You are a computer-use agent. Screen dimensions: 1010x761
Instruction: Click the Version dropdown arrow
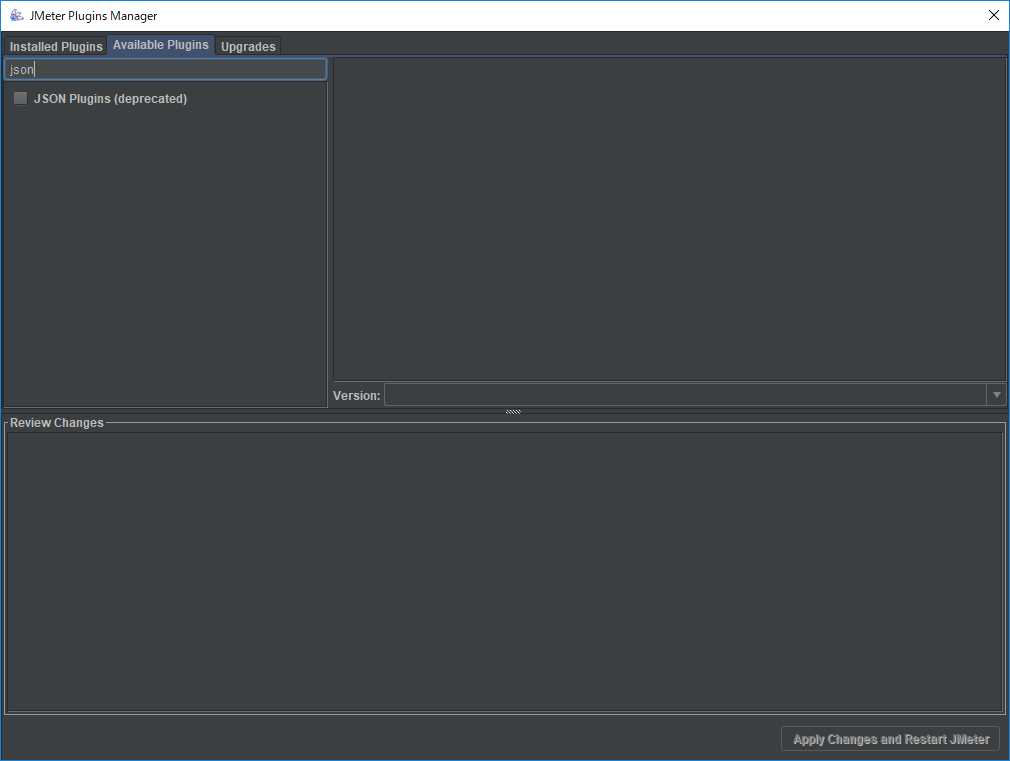[996, 394]
